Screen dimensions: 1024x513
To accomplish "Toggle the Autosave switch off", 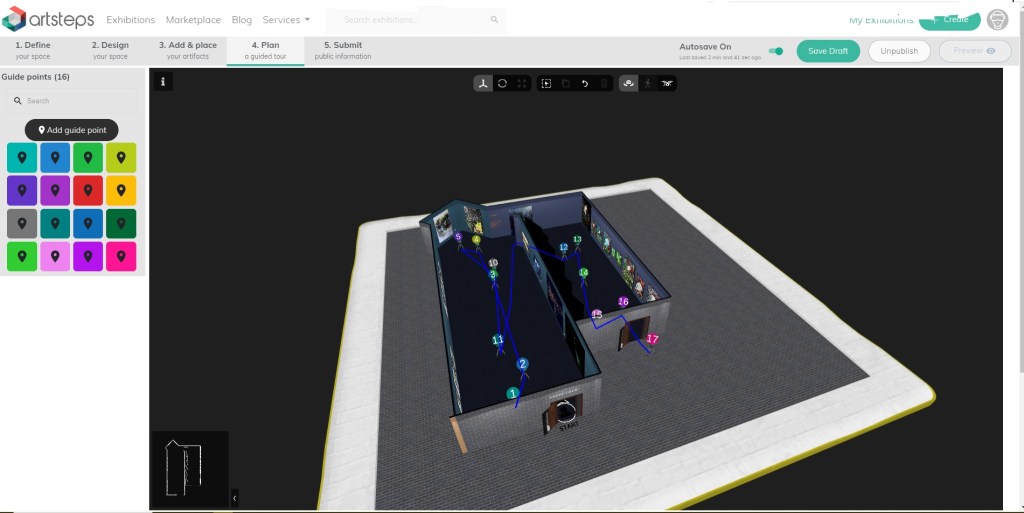I will tap(775, 51).
